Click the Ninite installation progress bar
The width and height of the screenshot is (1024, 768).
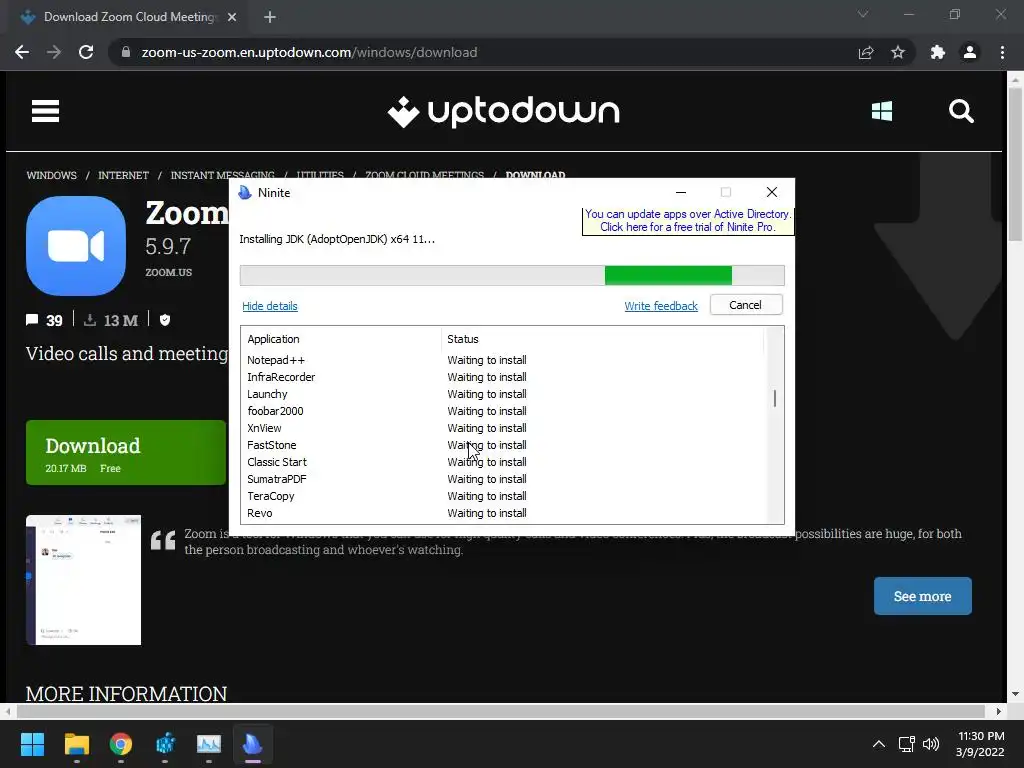pyautogui.click(x=512, y=275)
